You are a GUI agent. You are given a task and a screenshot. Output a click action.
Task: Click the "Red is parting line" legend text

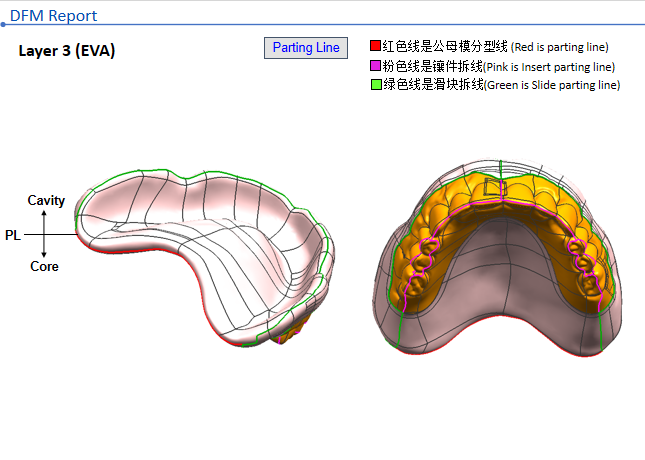(560, 47)
